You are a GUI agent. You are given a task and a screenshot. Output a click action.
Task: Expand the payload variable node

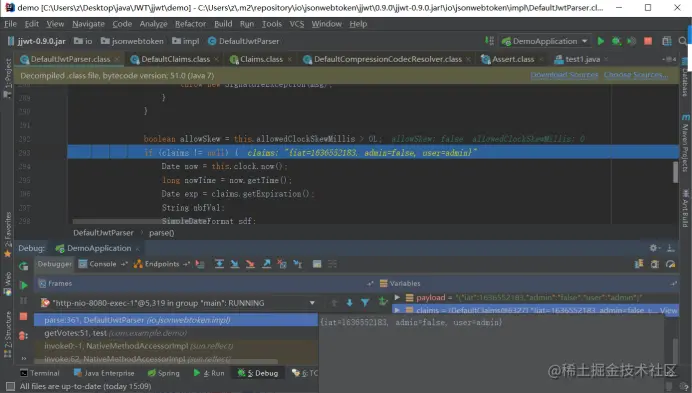click(397, 297)
